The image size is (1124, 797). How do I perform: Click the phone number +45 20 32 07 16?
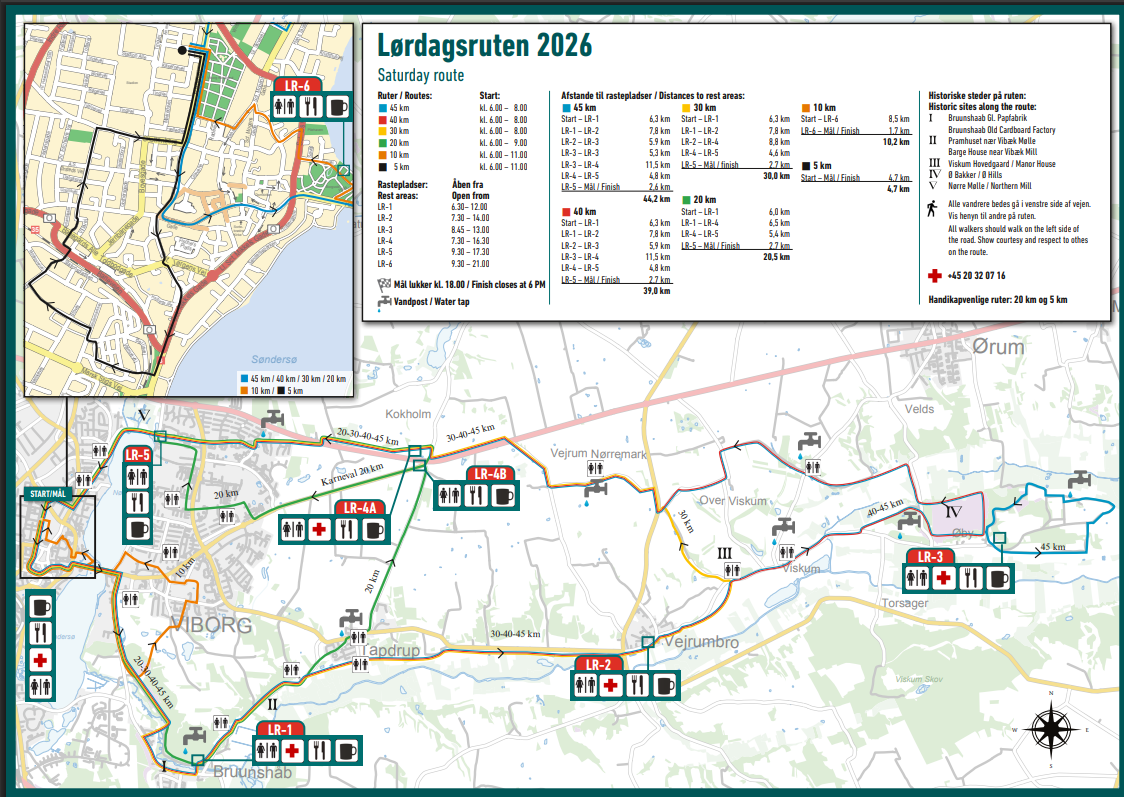click(977, 276)
